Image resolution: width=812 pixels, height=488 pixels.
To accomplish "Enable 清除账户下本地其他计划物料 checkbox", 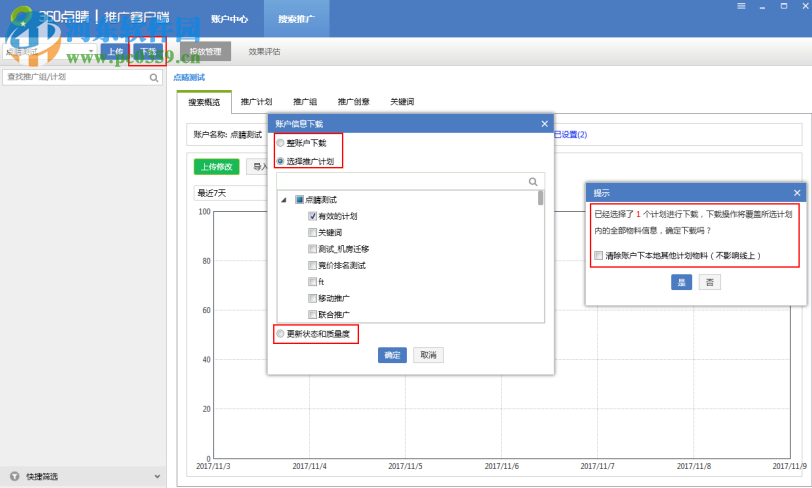I will [599, 255].
